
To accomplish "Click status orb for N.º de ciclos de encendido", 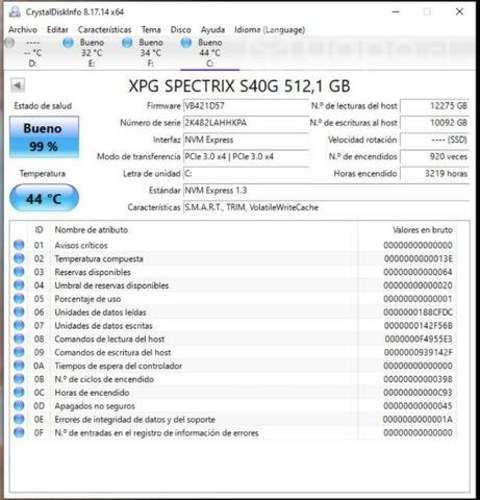I will (19, 379).
